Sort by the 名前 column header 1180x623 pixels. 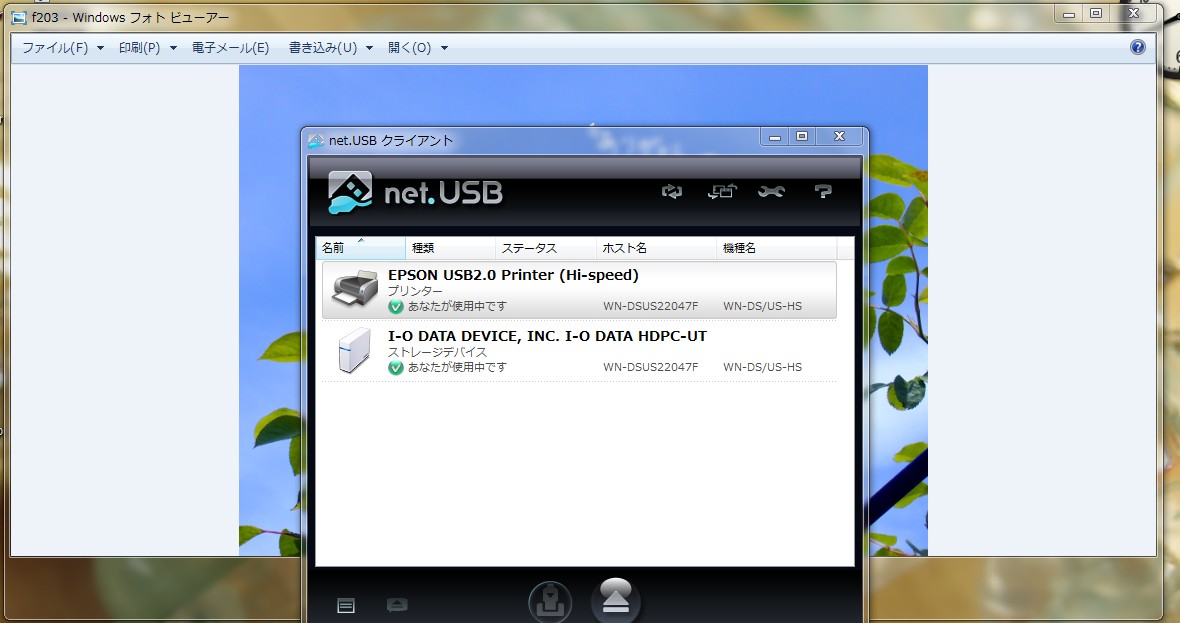[360, 248]
